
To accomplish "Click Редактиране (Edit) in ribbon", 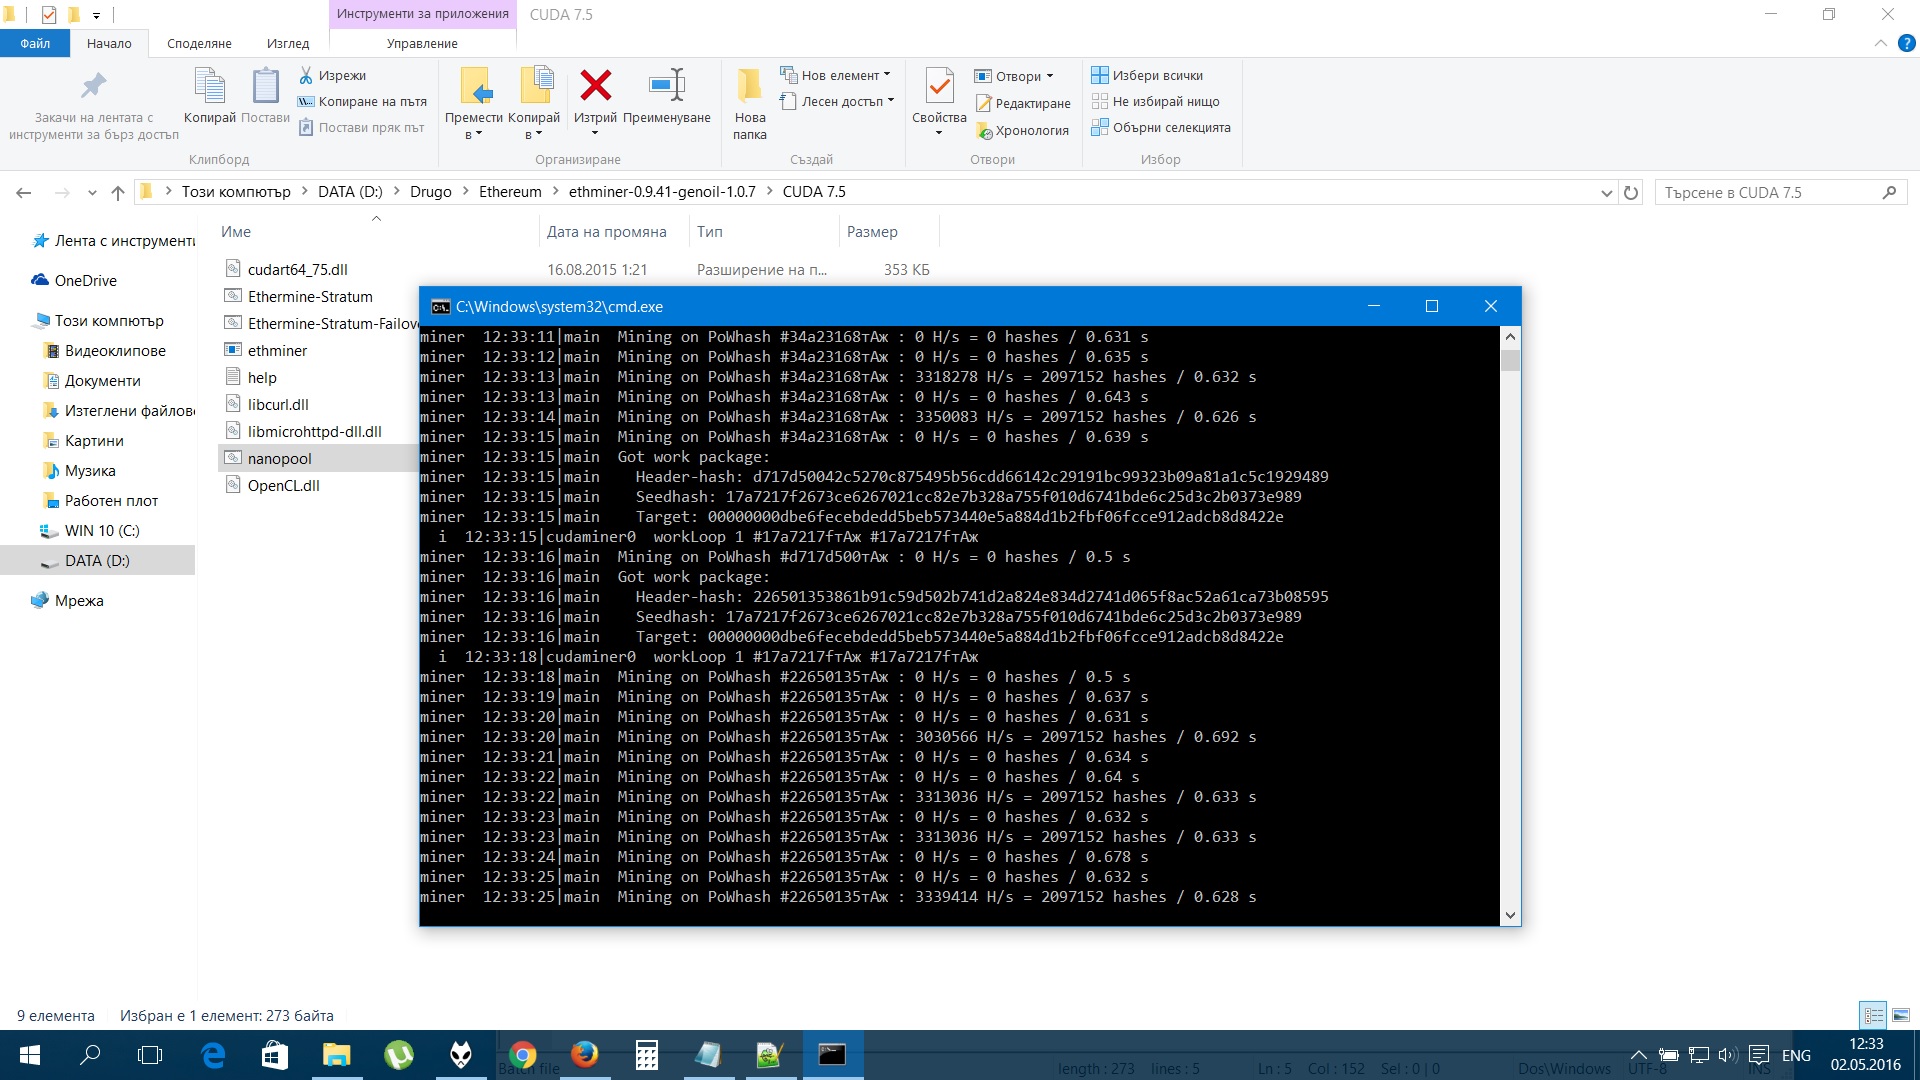I will coord(1023,103).
